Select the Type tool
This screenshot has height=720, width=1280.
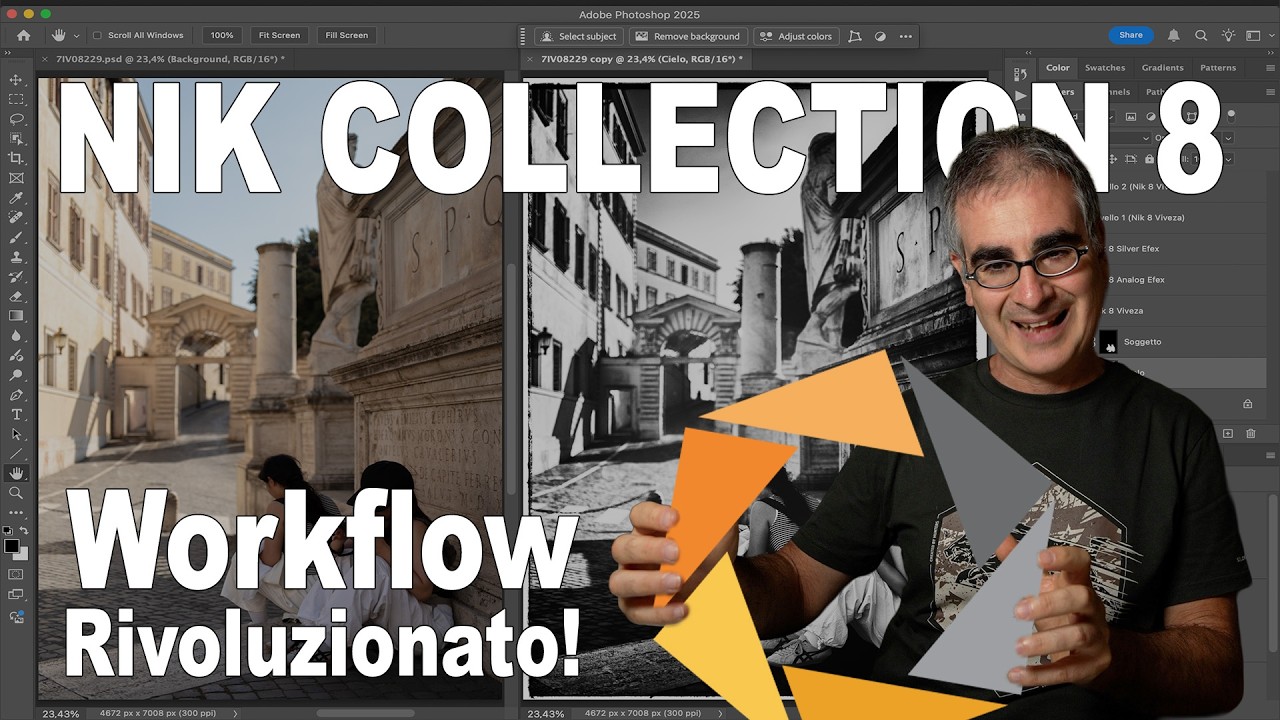click(x=16, y=414)
